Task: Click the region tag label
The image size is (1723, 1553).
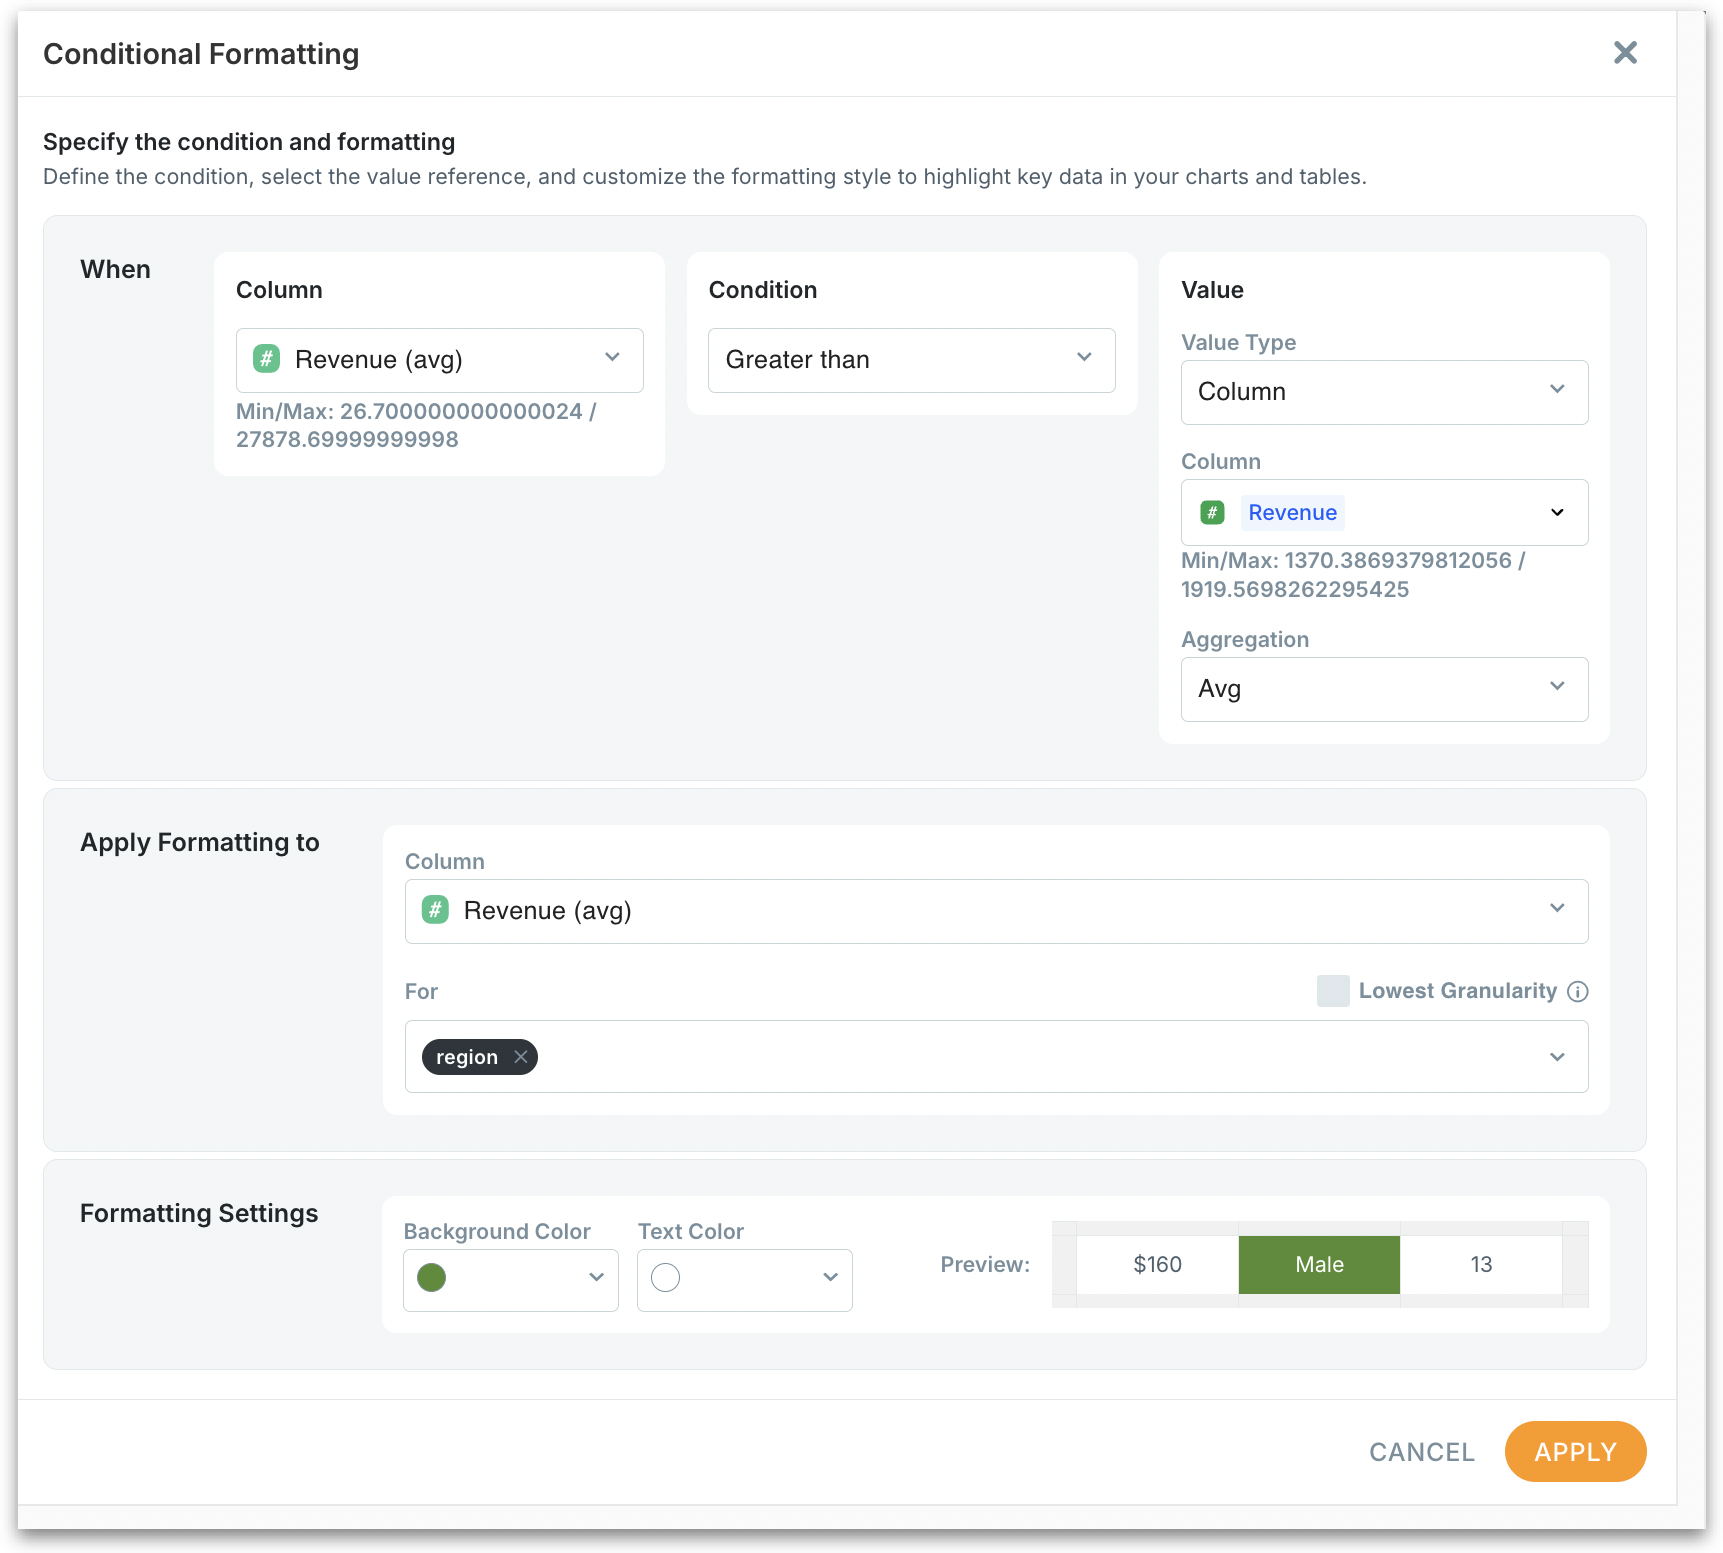Action: tap(466, 1057)
